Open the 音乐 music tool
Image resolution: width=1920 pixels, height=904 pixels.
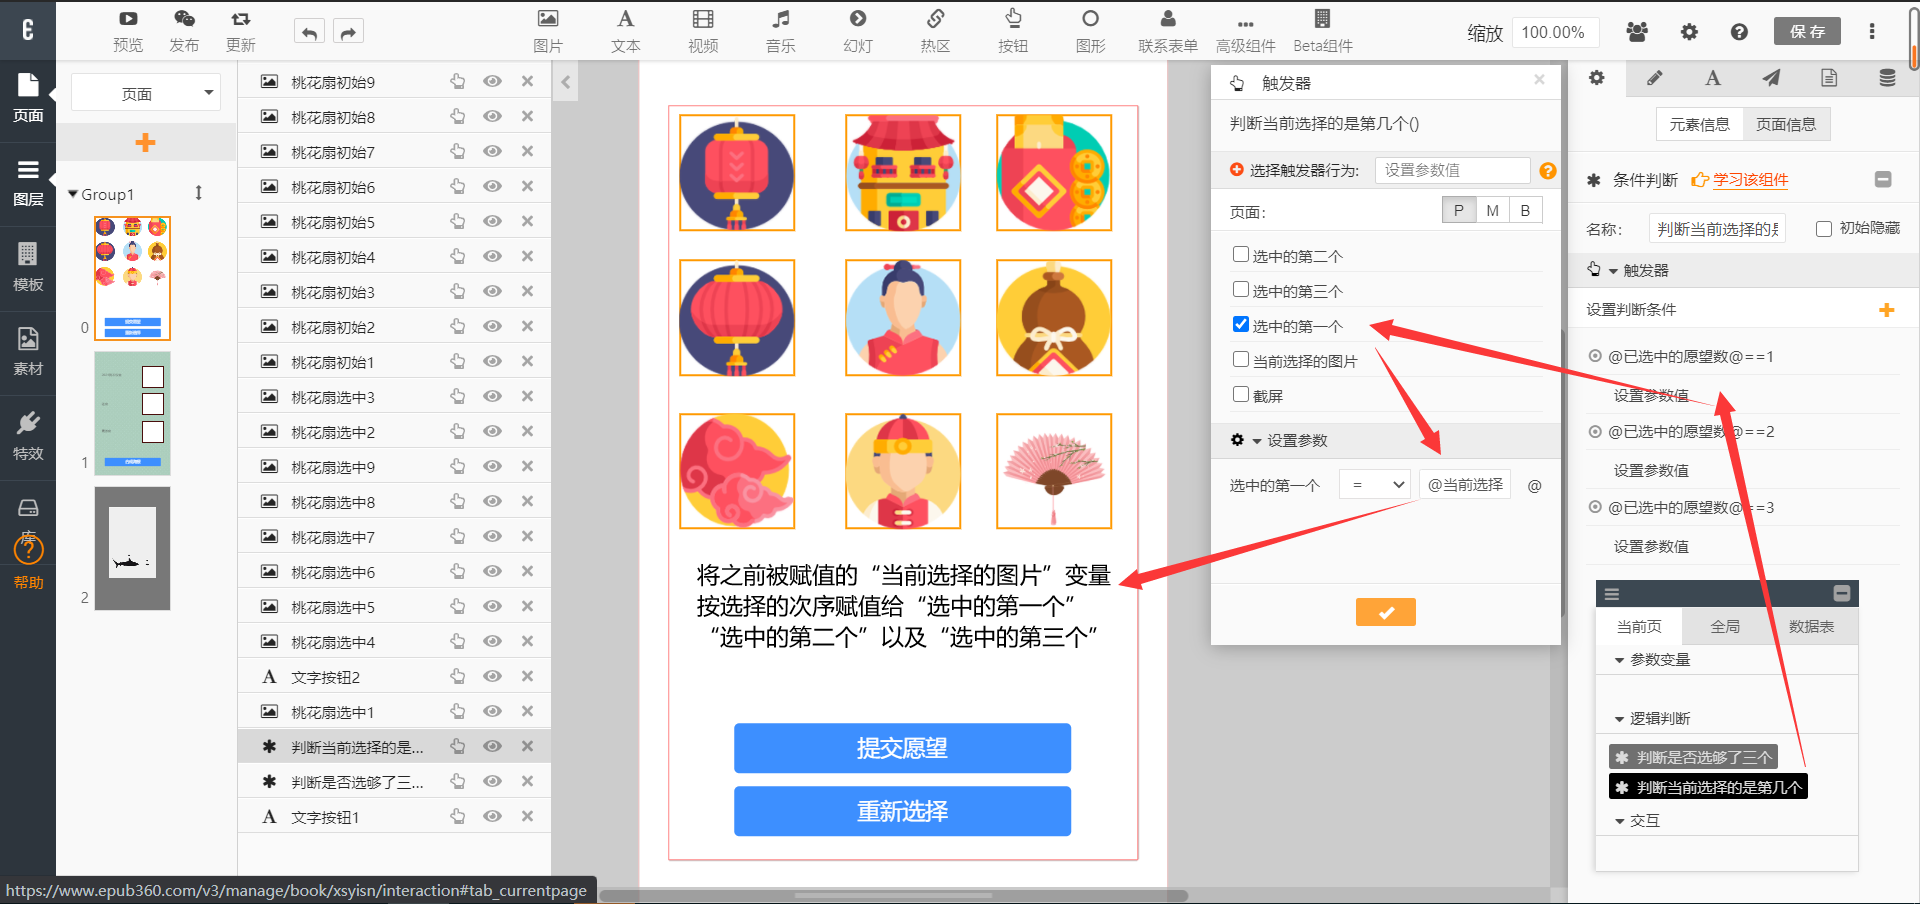(x=780, y=30)
